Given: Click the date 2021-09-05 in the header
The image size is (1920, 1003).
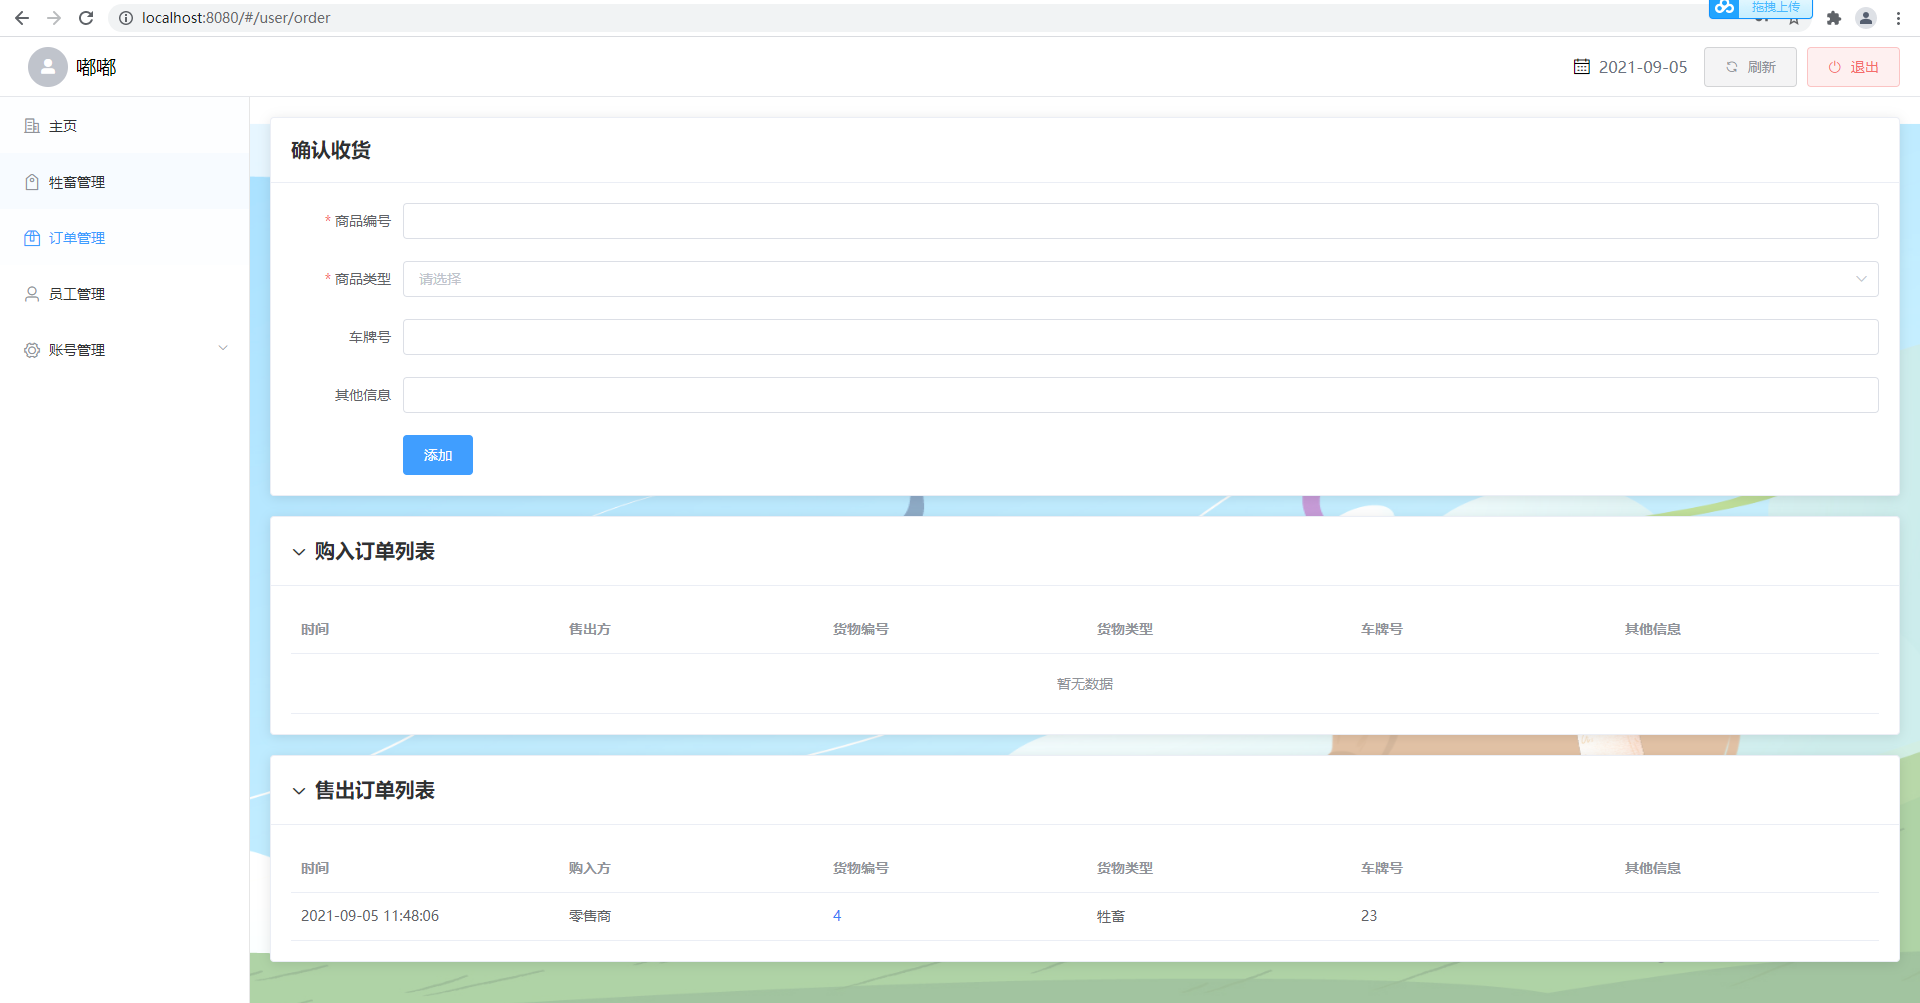Looking at the screenshot, I should tap(1643, 67).
